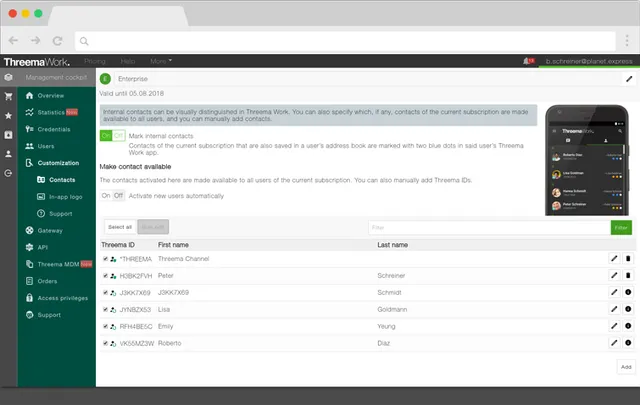Open Credentials in the sidebar
The image size is (640, 405).
(x=56, y=129)
